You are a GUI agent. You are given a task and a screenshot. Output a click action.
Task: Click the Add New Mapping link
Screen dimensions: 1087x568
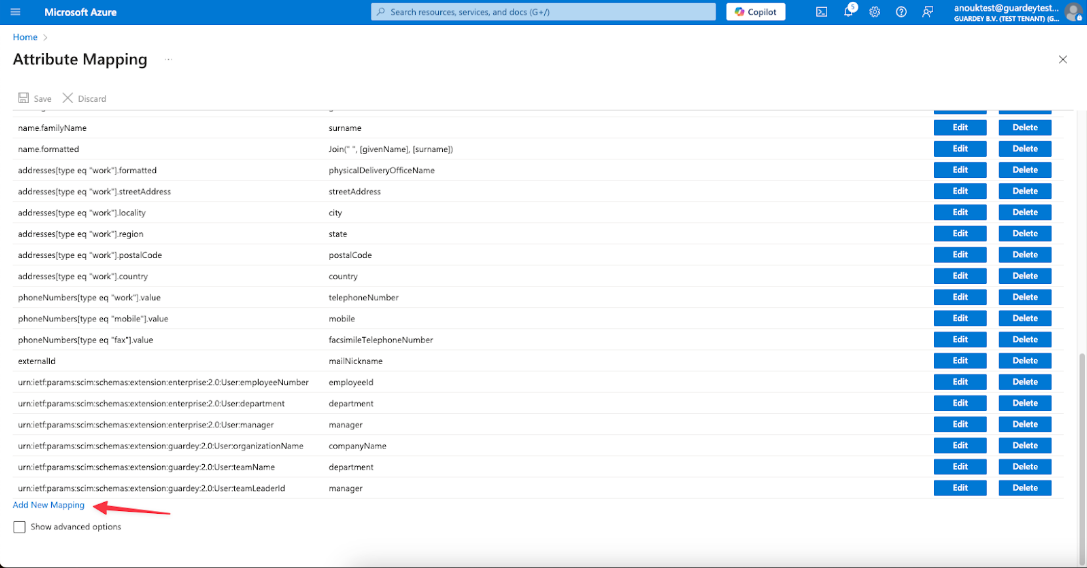click(49, 505)
